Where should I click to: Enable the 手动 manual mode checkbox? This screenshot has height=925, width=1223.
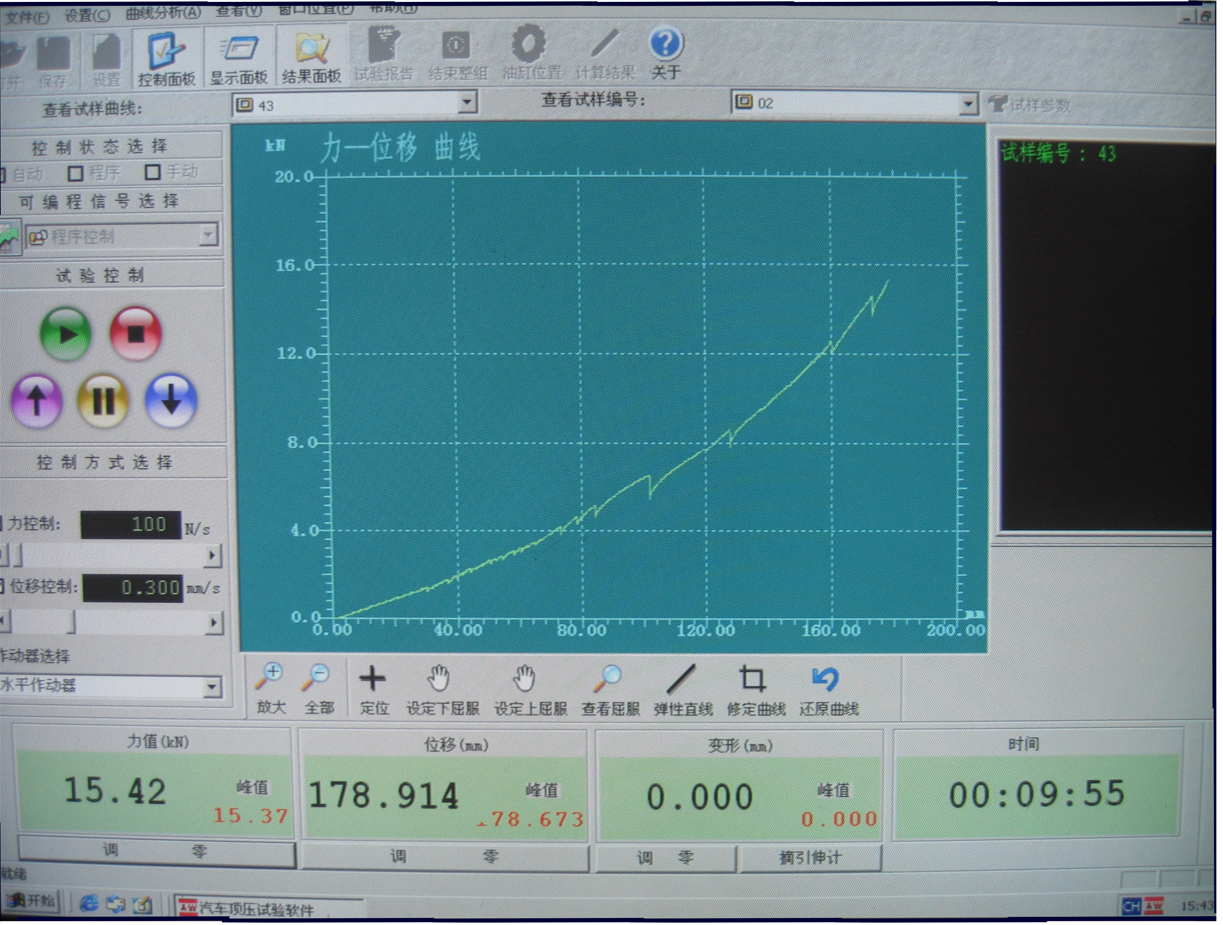153,172
